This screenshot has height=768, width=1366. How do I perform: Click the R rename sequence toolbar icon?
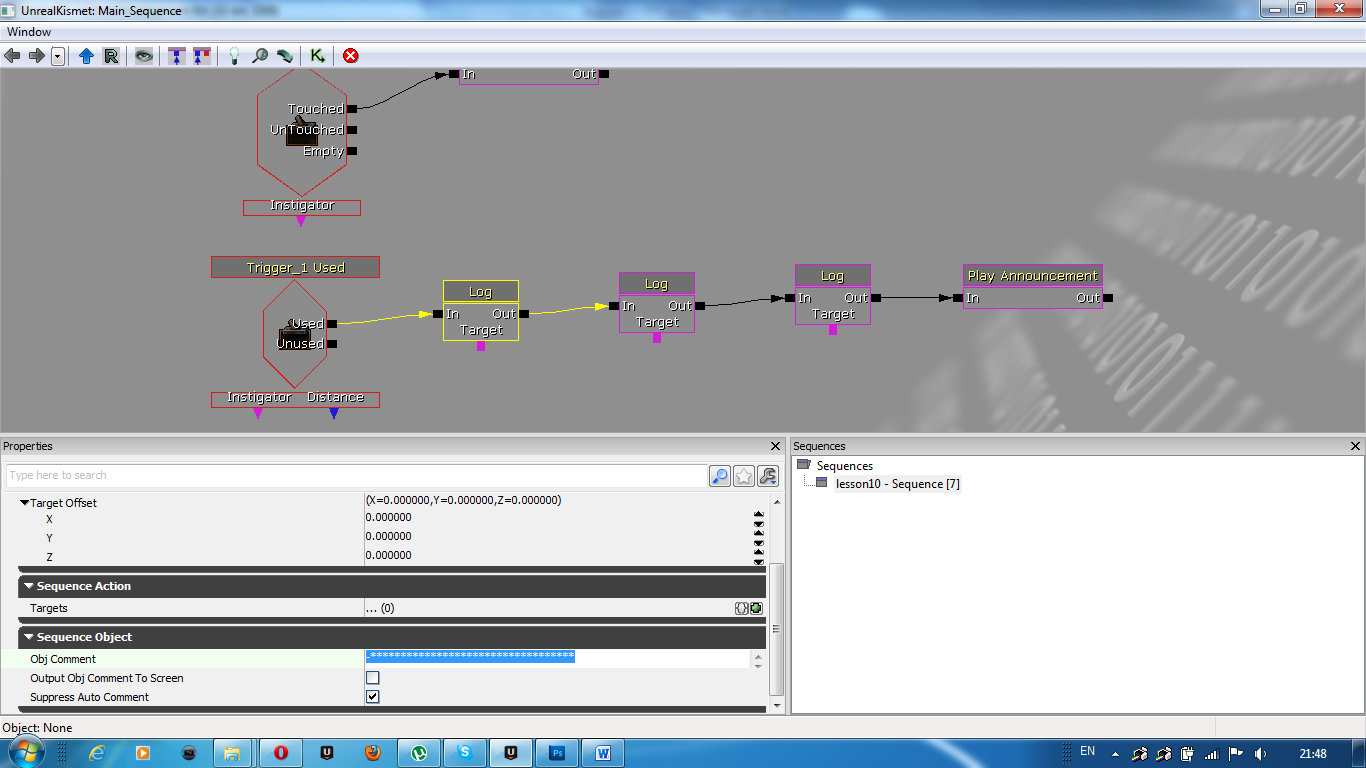(111, 56)
